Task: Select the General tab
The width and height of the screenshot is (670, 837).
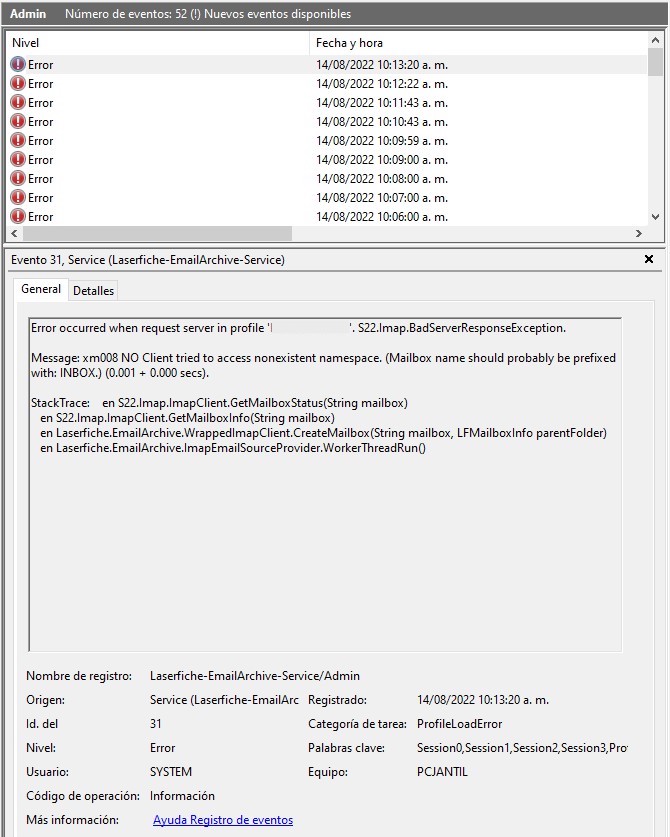Action: pyautogui.click(x=41, y=289)
